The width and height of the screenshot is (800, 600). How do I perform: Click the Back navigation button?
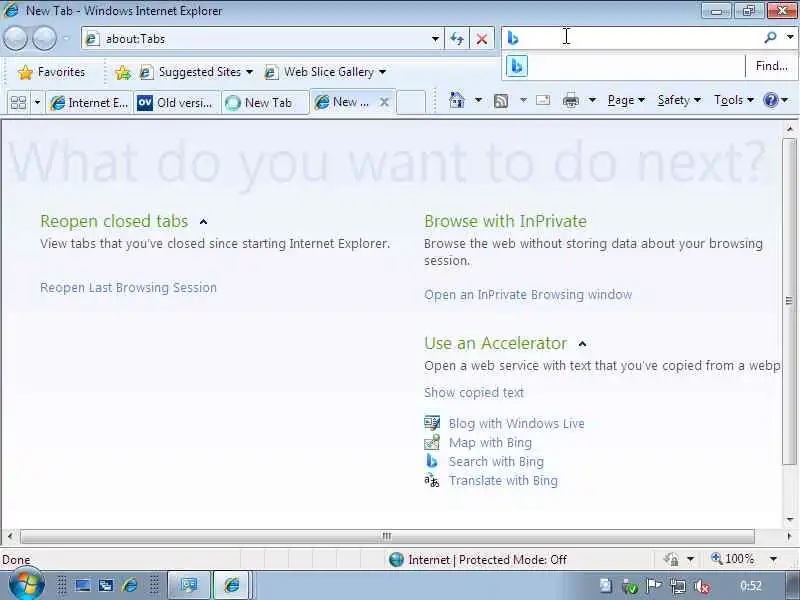[x=15, y=38]
